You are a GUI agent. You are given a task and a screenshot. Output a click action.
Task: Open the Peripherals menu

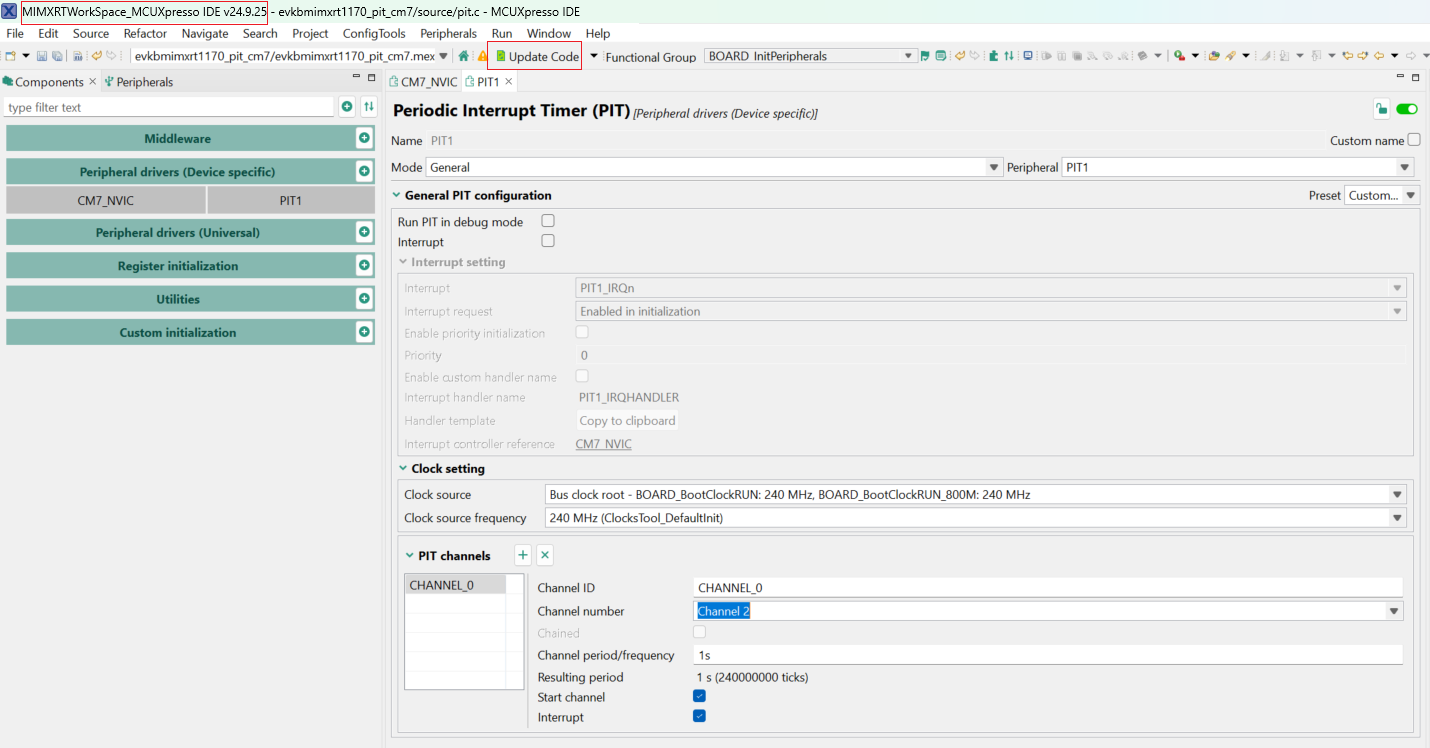448,33
